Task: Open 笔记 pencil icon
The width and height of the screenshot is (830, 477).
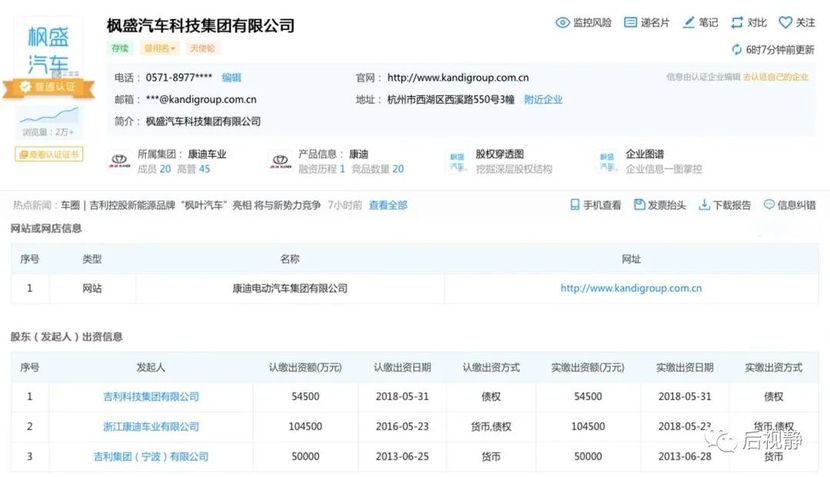Action: (688, 22)
